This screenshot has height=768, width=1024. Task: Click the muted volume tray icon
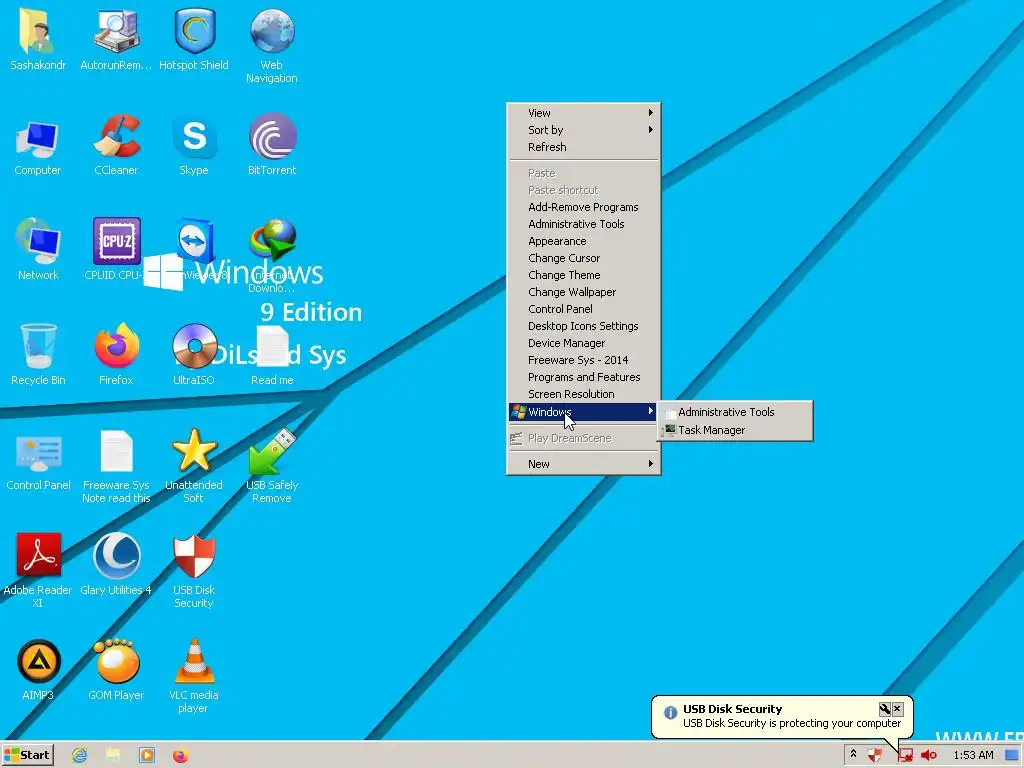pyautogui.click(x=929, y=755)
